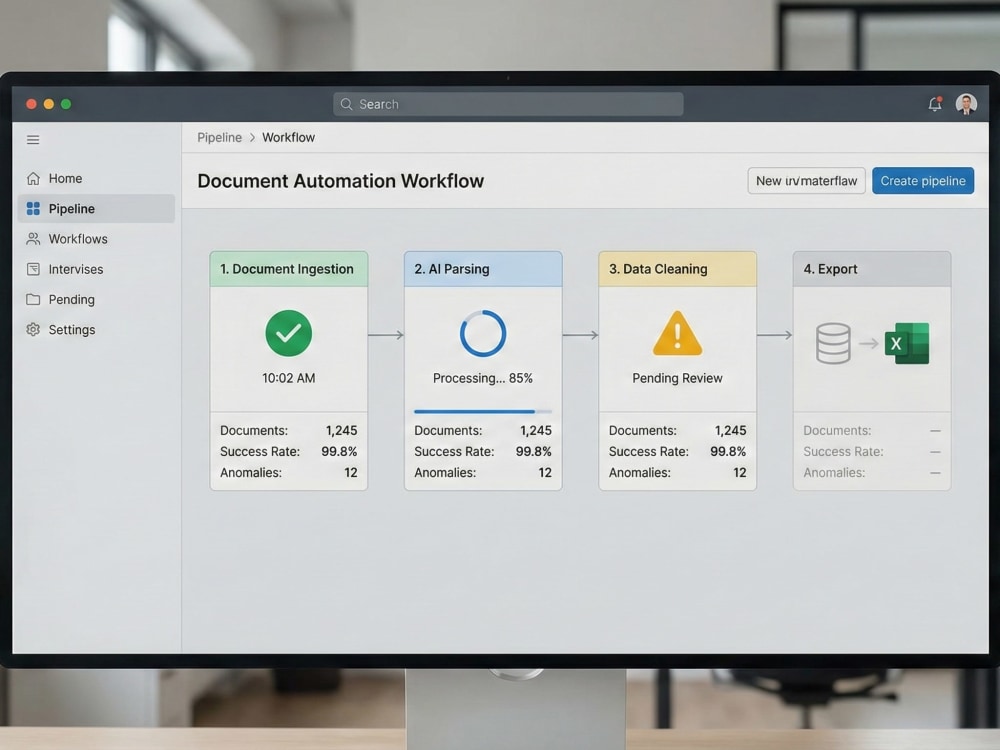This screenshot has width=1000, height=750.
Task: Select Pipeline in sidebar
Action: pos(96,209)
